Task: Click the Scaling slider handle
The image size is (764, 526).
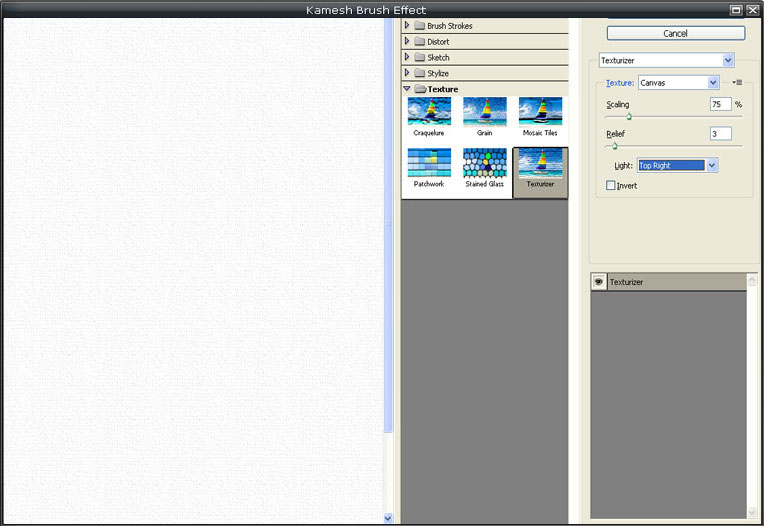Action: click(629, 116)
